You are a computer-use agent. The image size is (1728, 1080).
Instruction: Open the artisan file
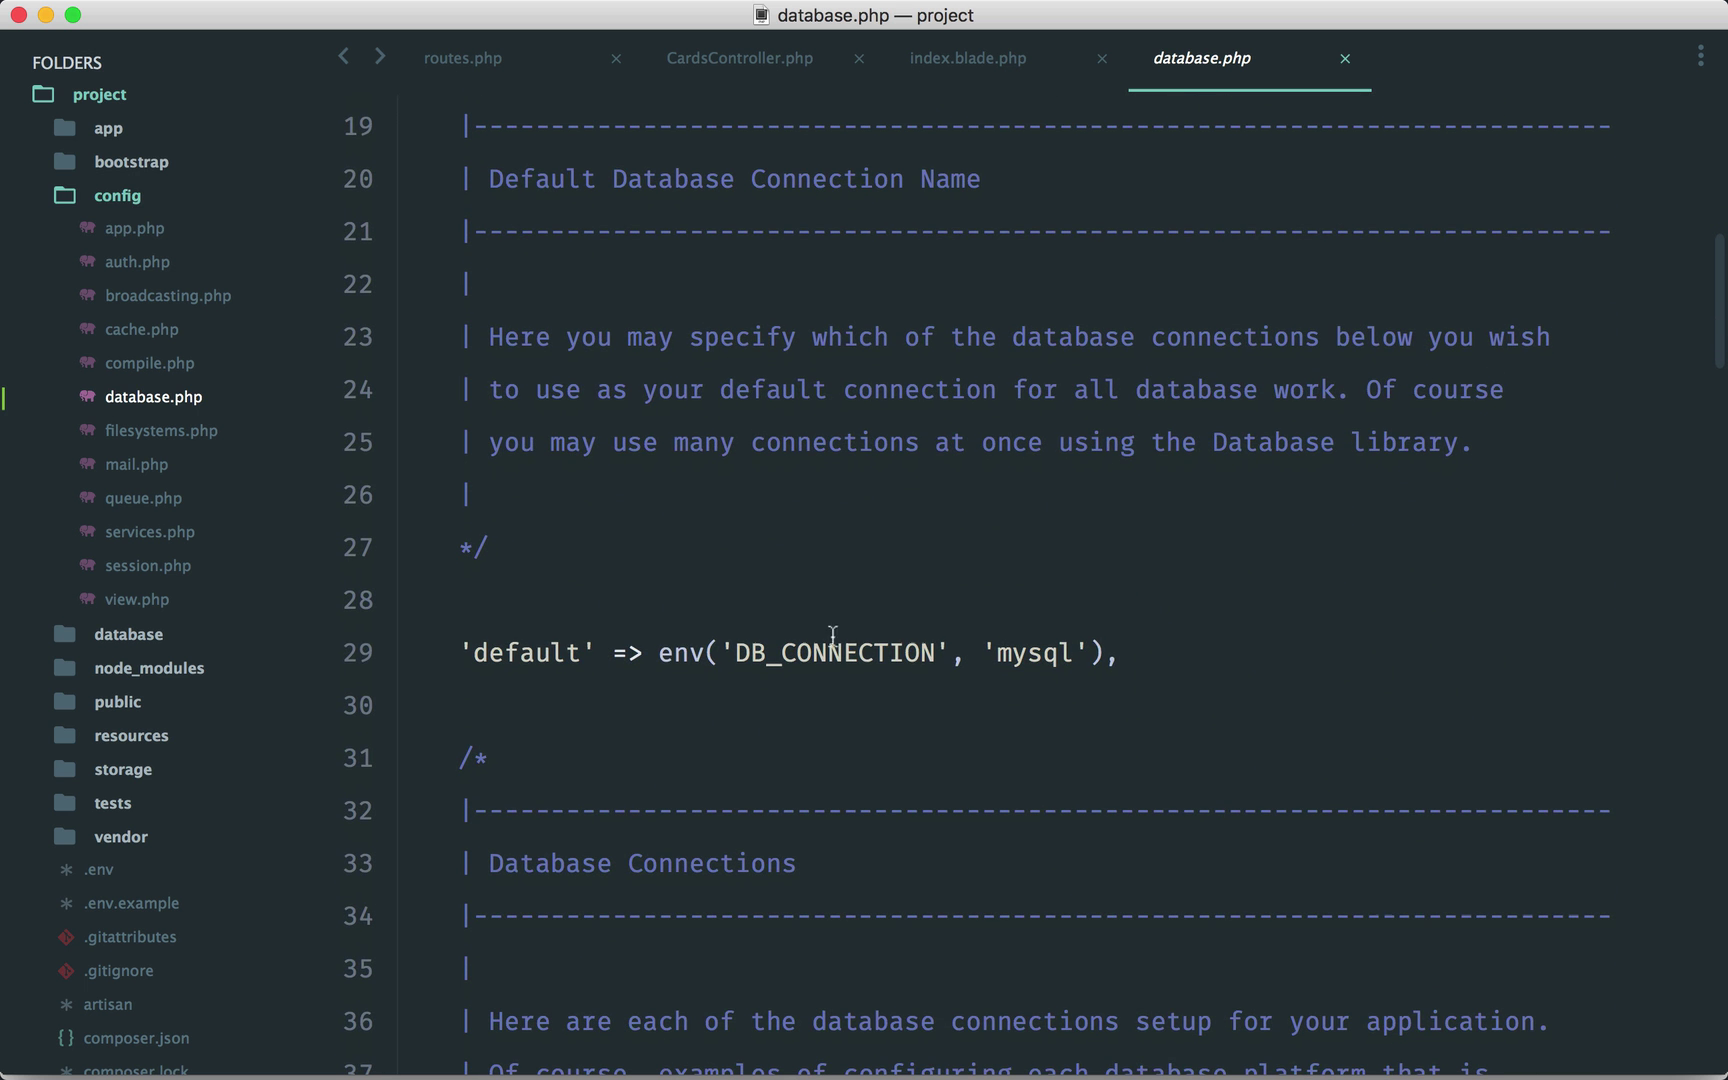pos(107,1004)
